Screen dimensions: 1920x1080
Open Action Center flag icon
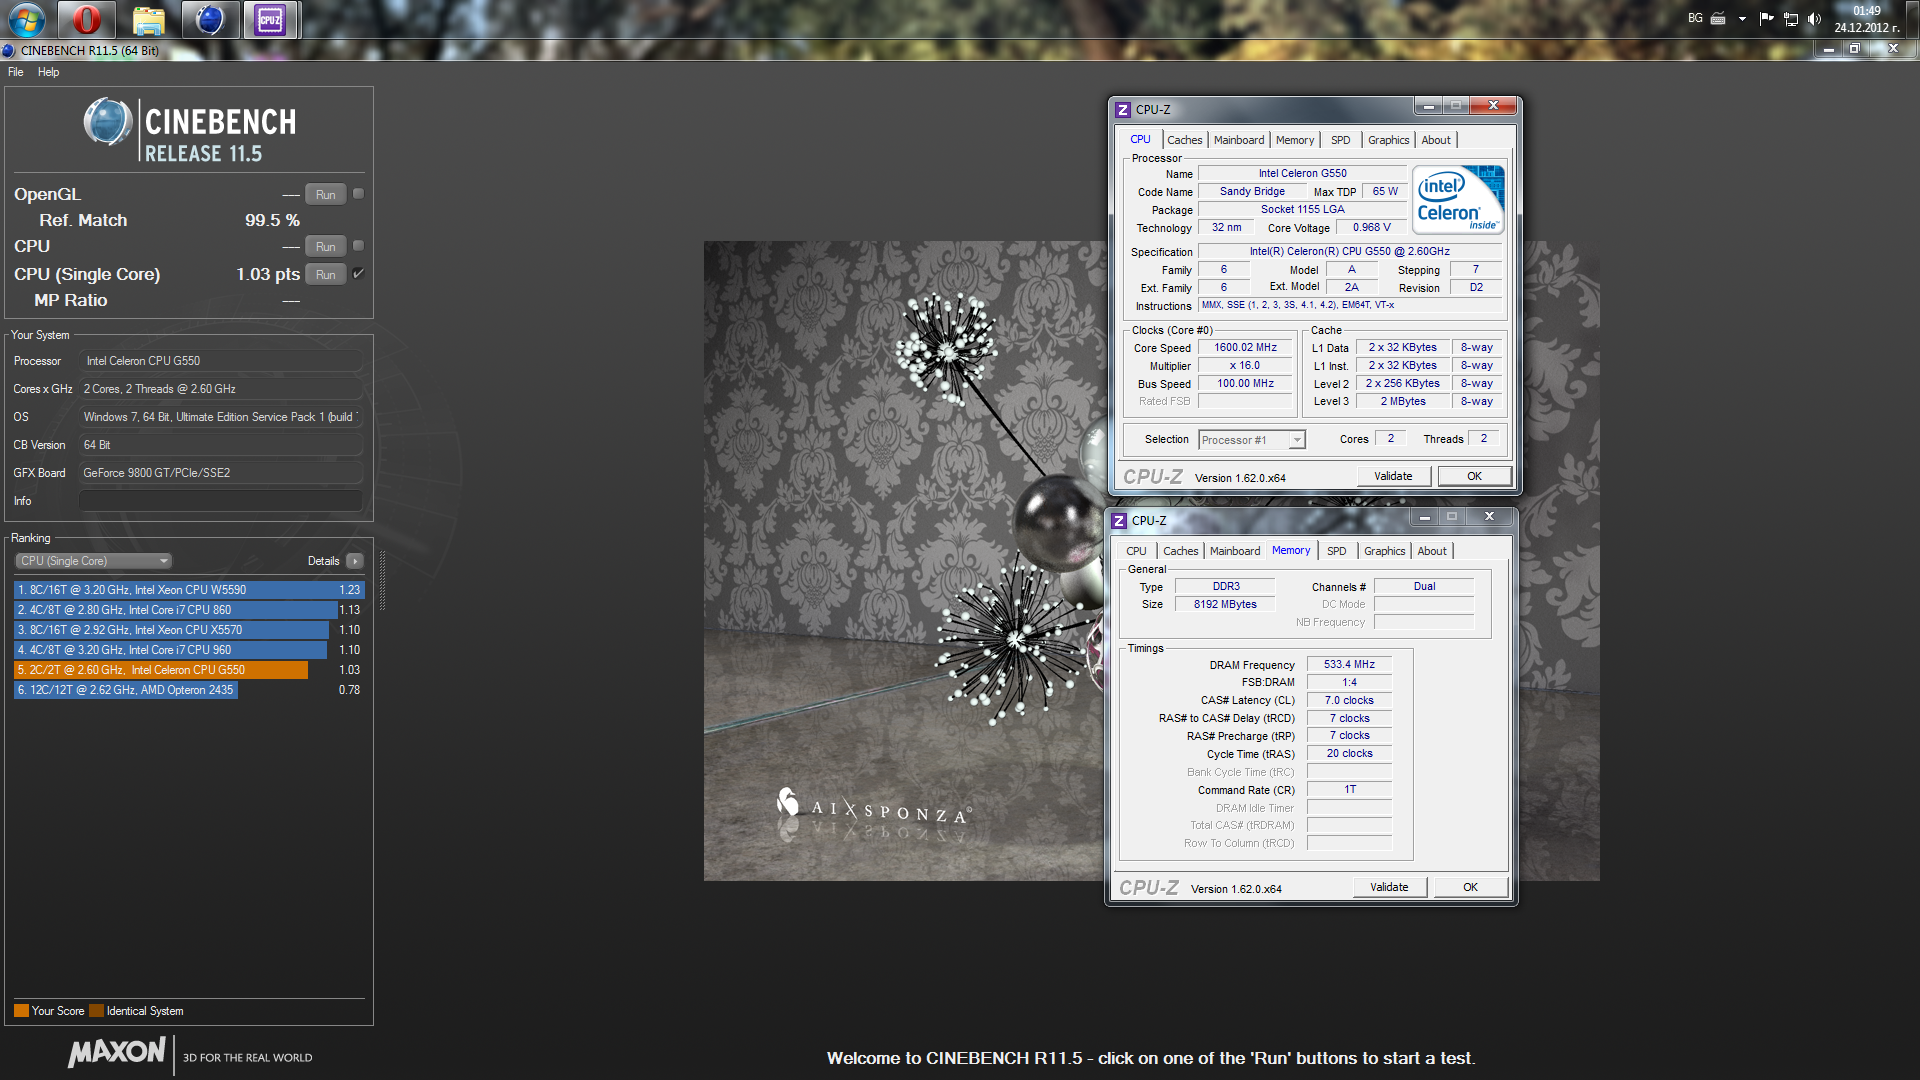pos(1766,19)
